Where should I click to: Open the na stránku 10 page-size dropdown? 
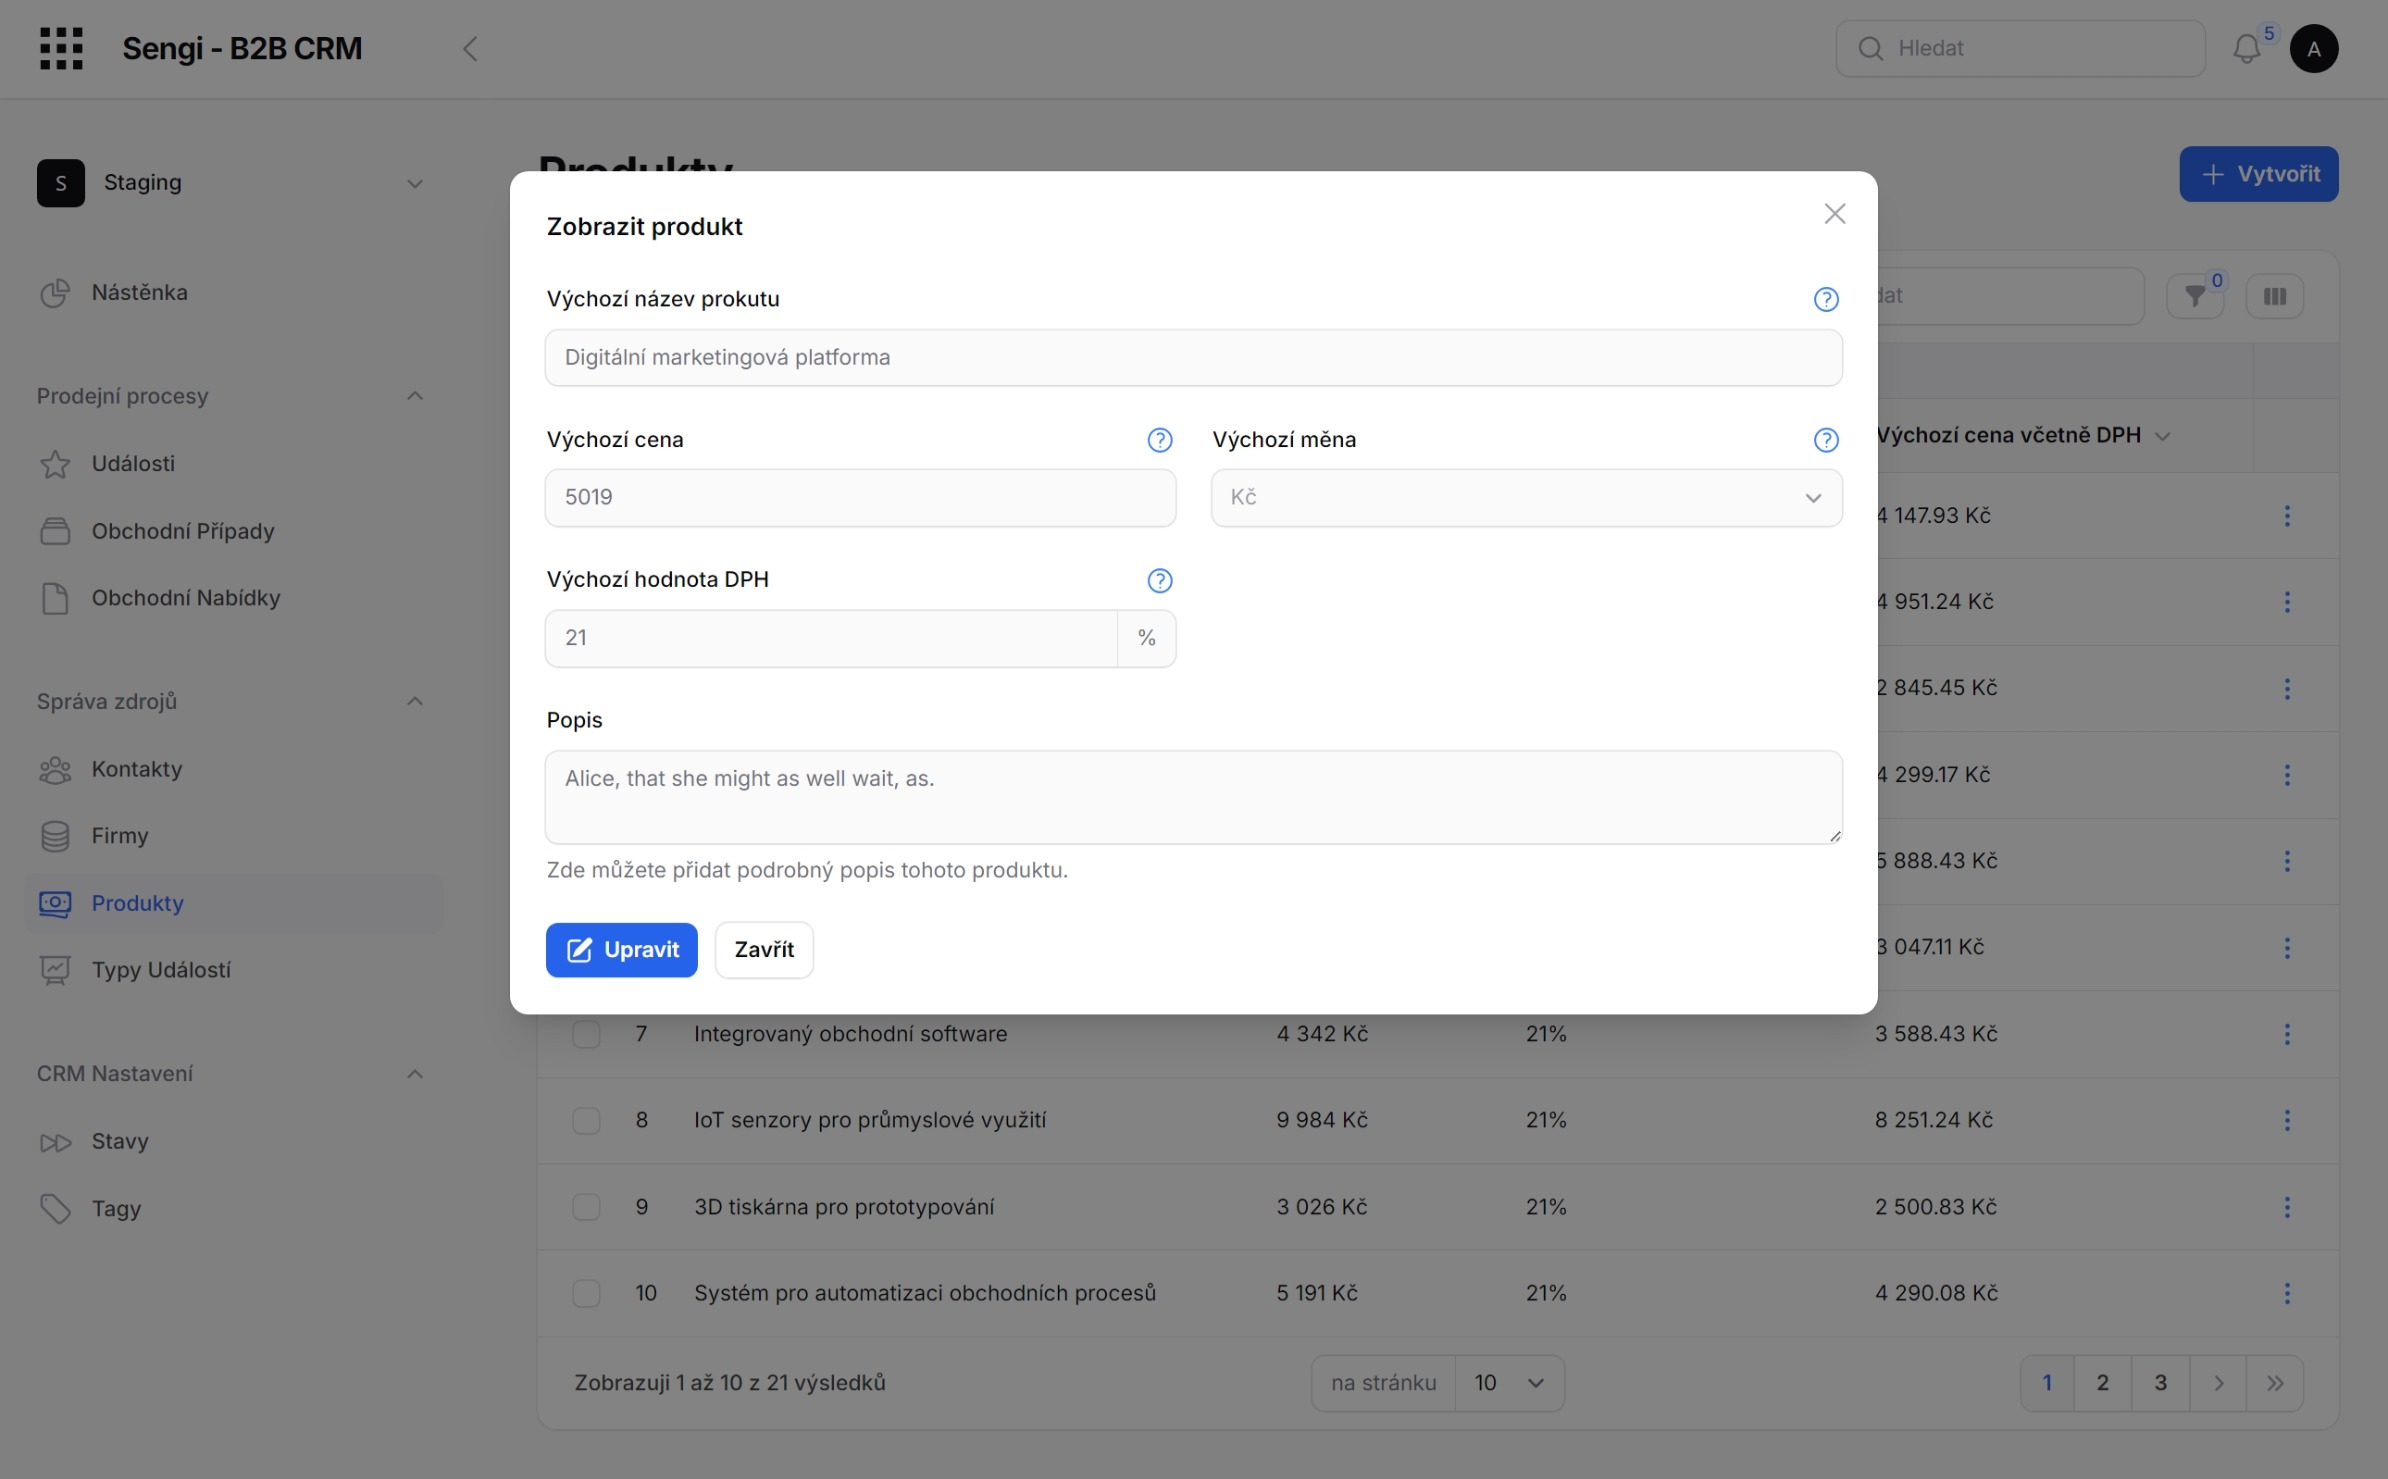pyautogui.click(x=1509, y=1383)
